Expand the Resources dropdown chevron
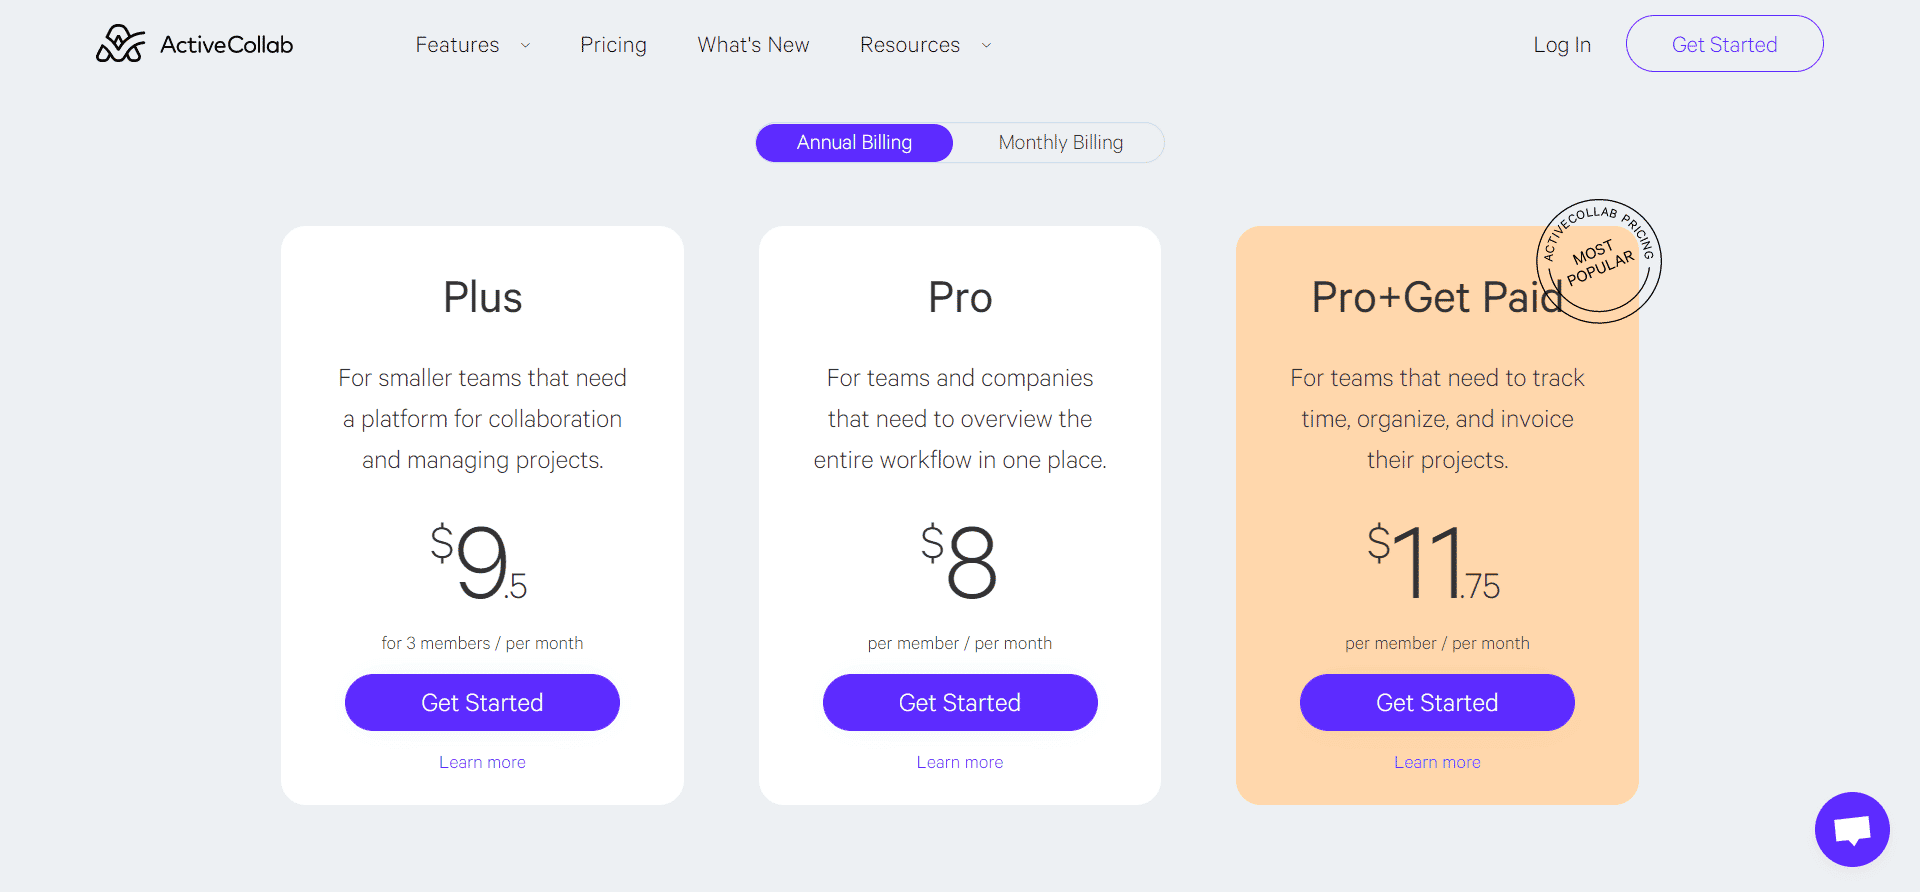The height and width of the screenshot is (892, 1920). pos(986,46)
